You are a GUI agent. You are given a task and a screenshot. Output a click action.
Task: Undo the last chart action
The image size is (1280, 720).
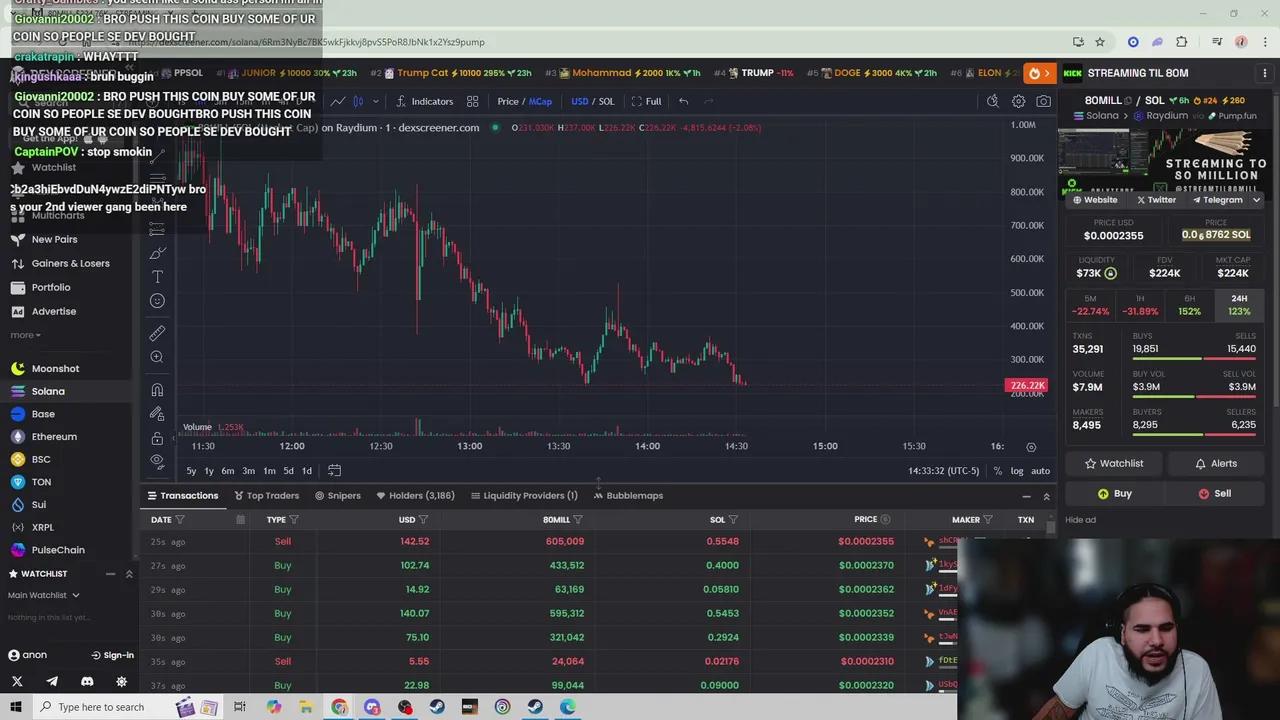pyautogui.click(x=683, y=101)
